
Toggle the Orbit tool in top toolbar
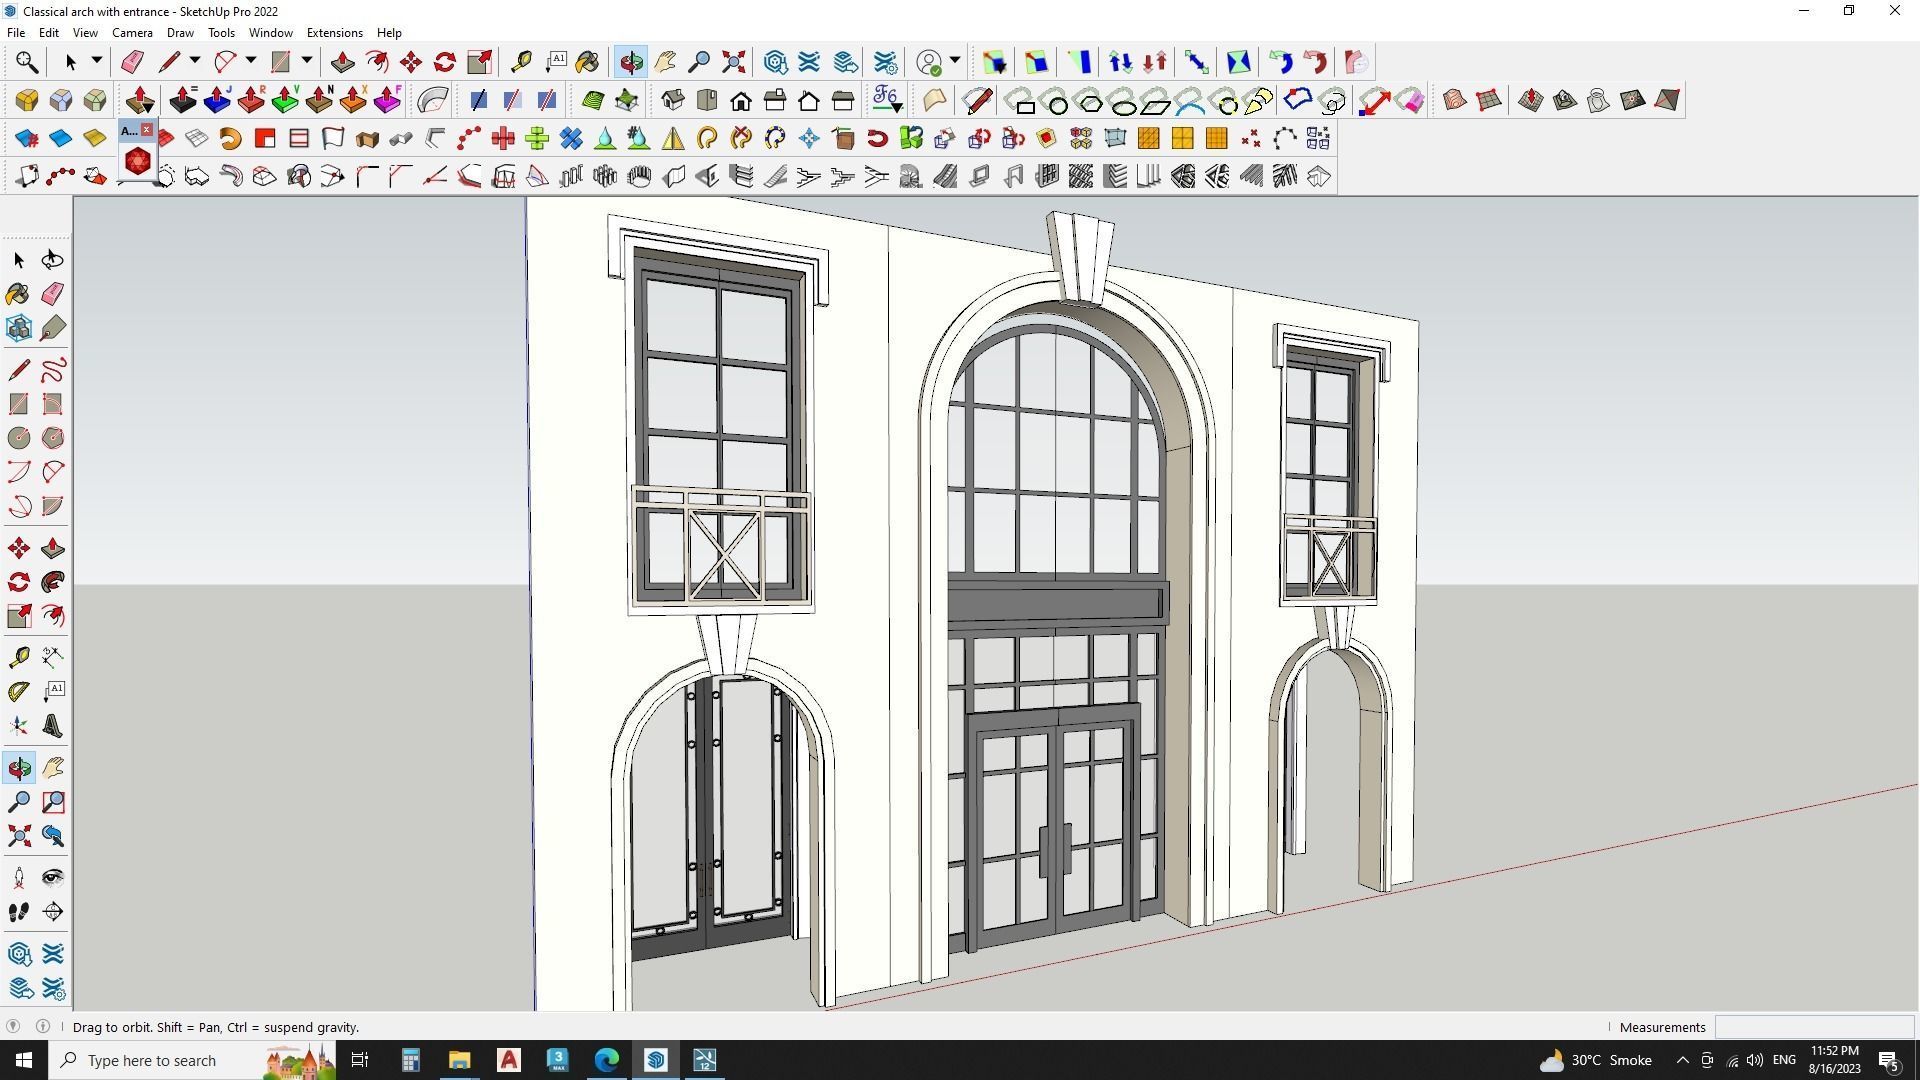[x=631, y=62]
